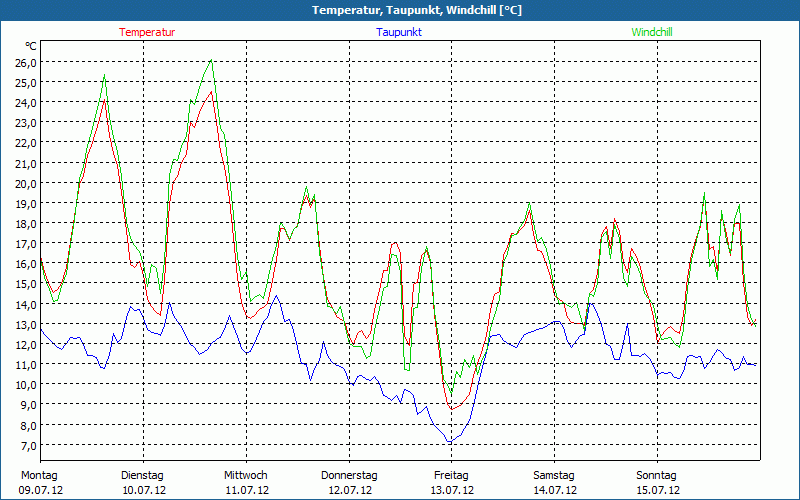Click the 12,0 y-axis value
This screenshot has height=500, width=800.
click(26, 344)
